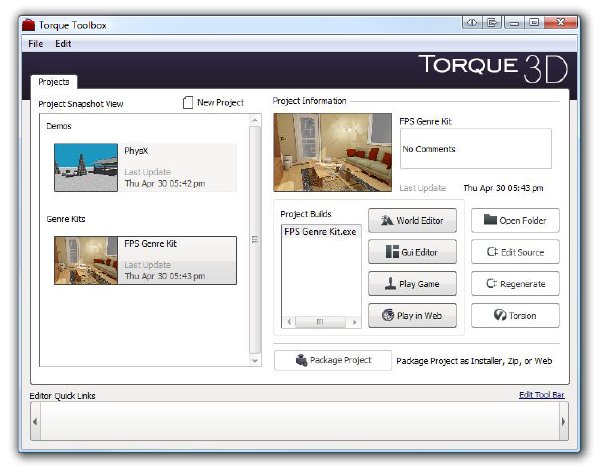Click the Play Game joystick icon
Image resolution: width=600 pixels, height=472 pixels.
[x=390, y=283]
